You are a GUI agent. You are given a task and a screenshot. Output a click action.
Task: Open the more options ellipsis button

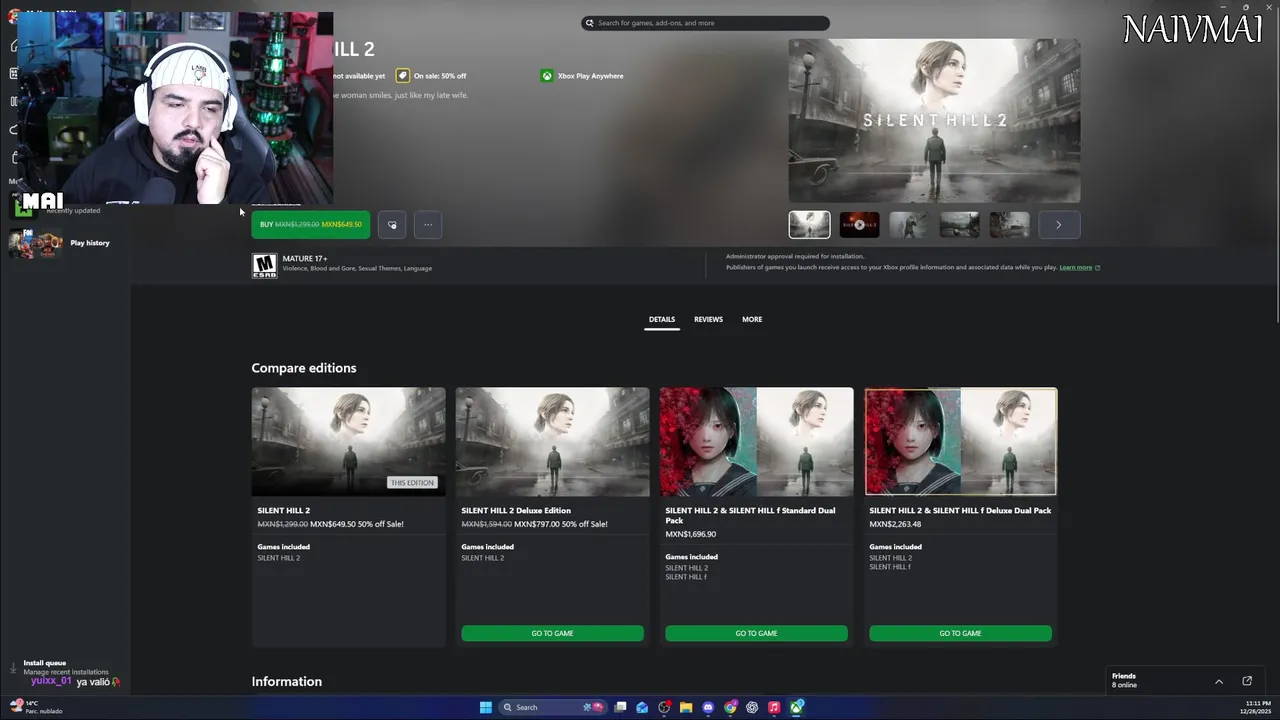pos(428,224)
